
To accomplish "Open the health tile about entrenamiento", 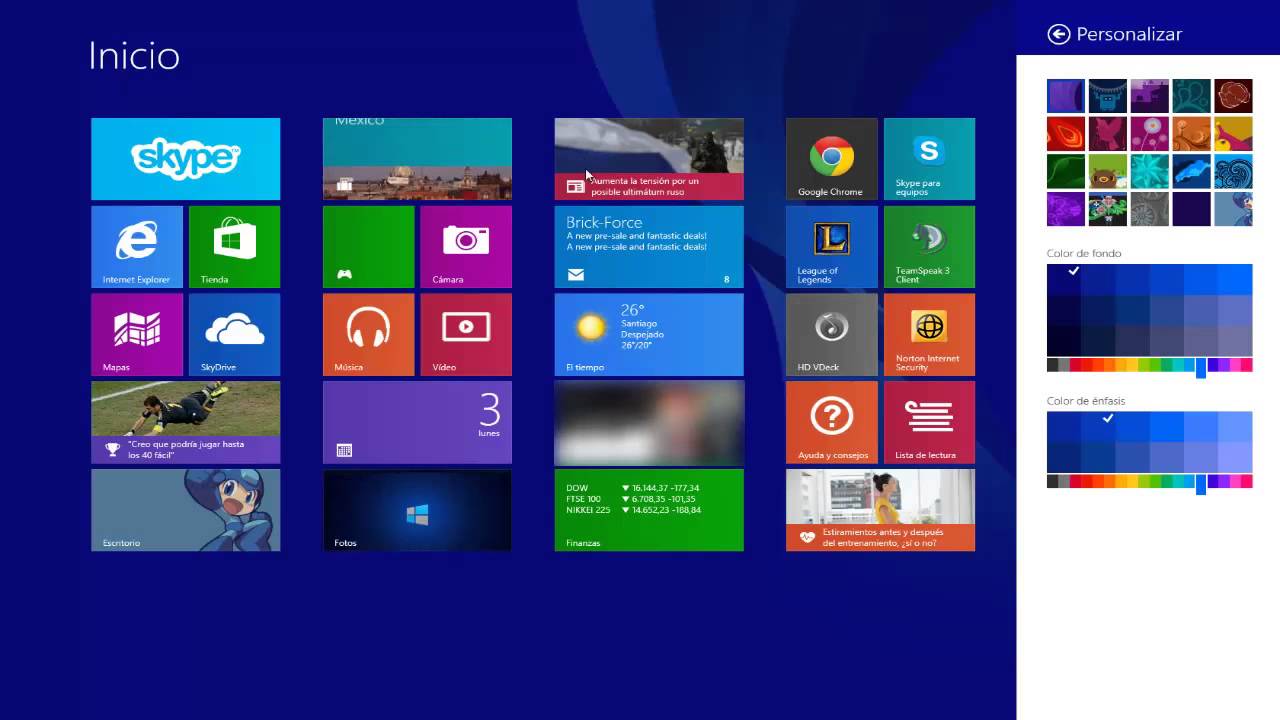I will tap(880, 510).
